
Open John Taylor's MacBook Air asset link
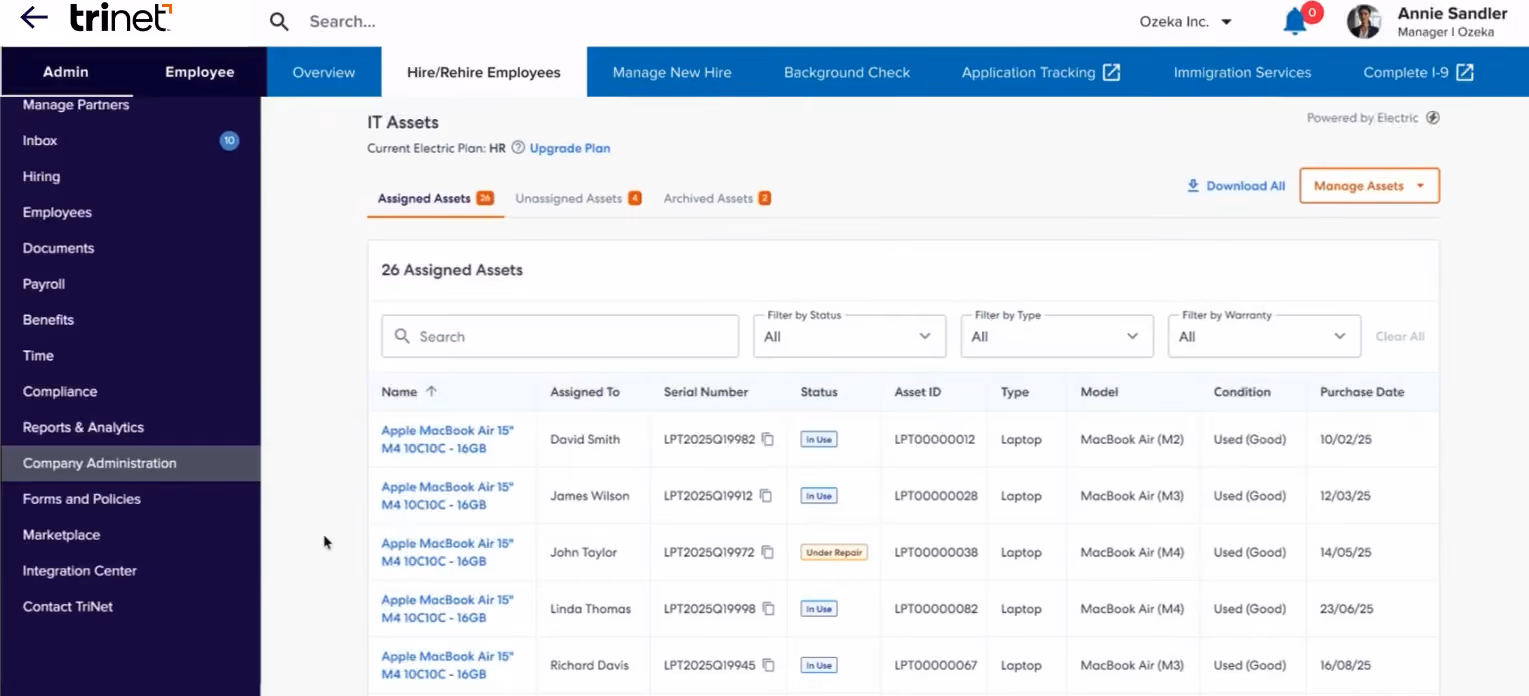pos(447,552)
